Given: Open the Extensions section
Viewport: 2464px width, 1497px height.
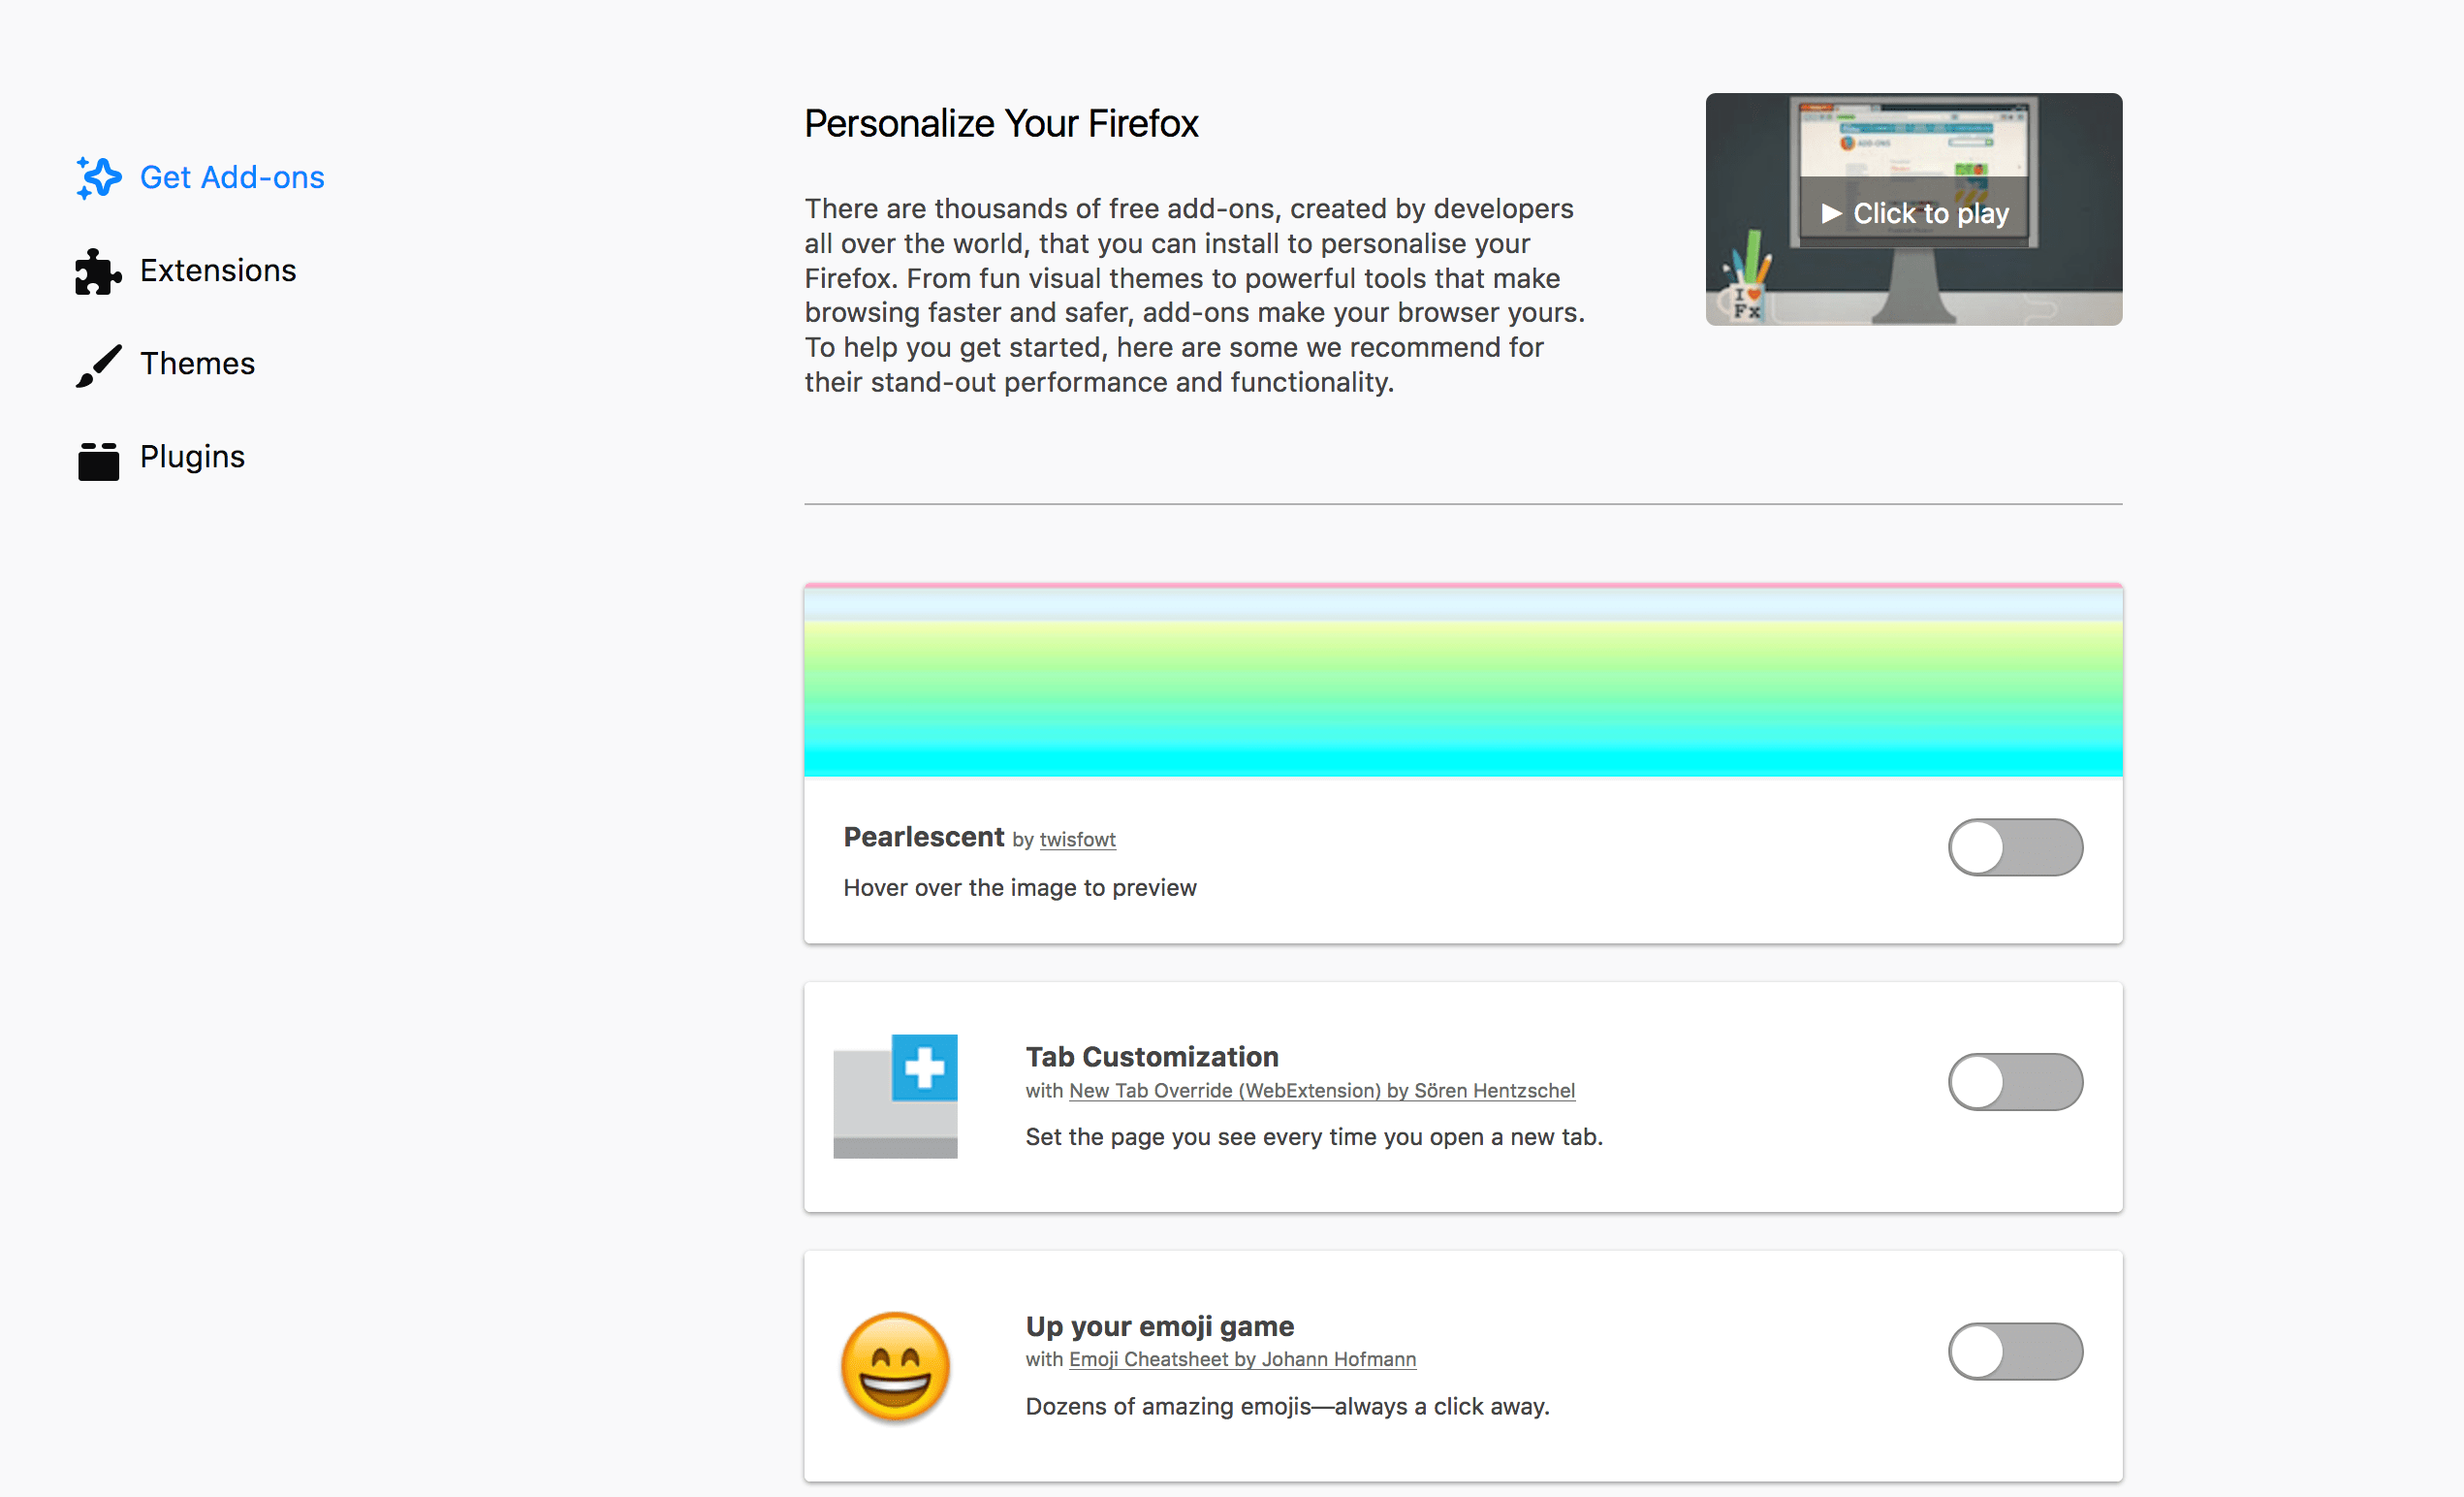Looking at the screenshot, I should tap(186, 271).
